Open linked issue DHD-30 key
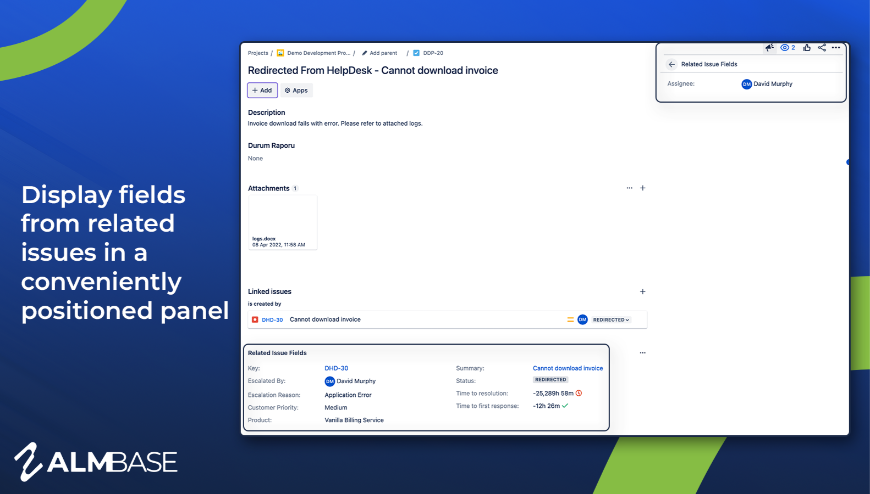The image size is (870, 494). (272, 320)
